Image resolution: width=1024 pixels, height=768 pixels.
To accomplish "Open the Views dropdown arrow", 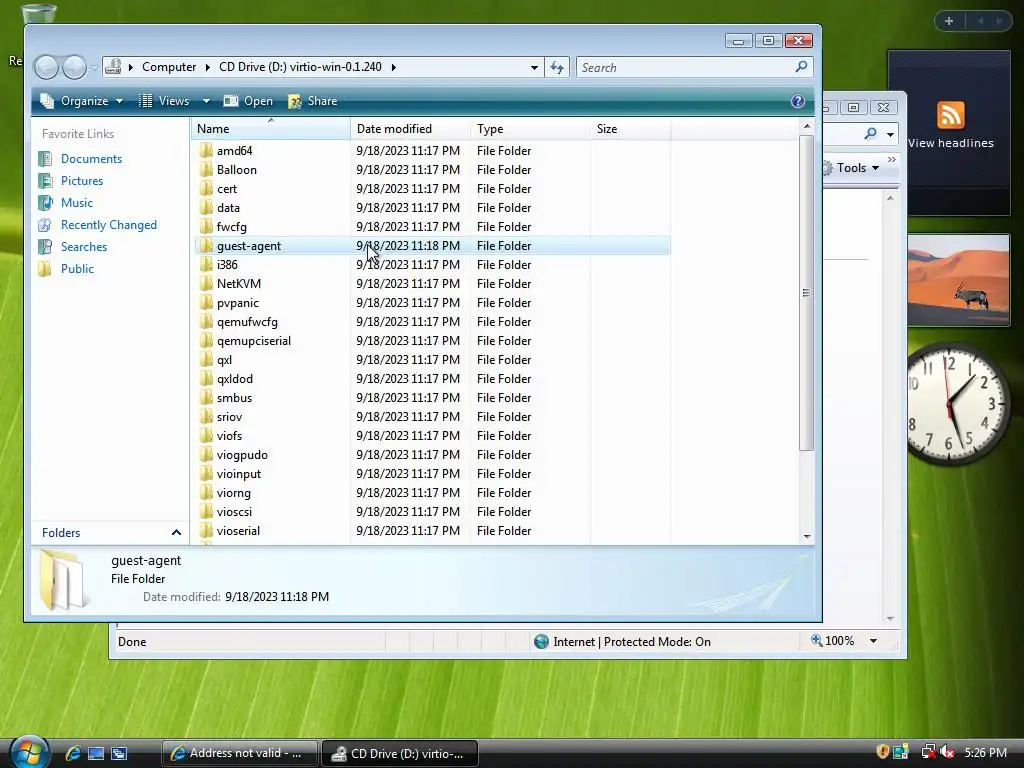I will [206, 101].
